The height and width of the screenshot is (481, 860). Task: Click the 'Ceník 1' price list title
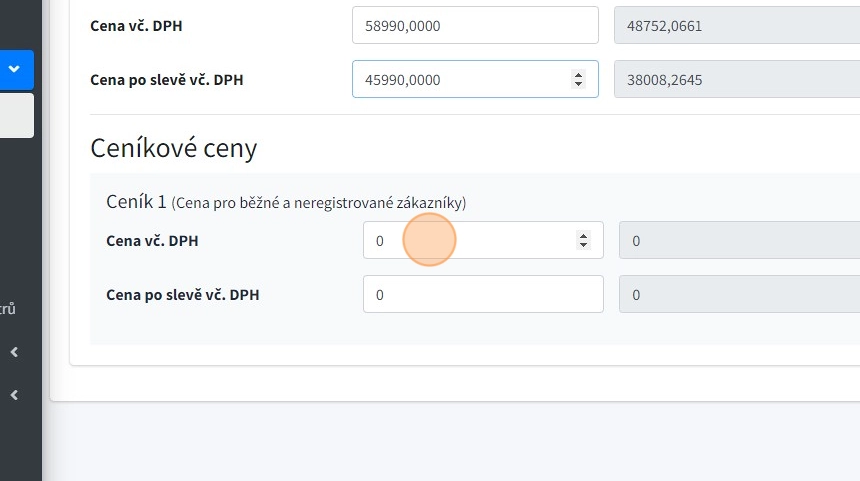tap(136, 202)
